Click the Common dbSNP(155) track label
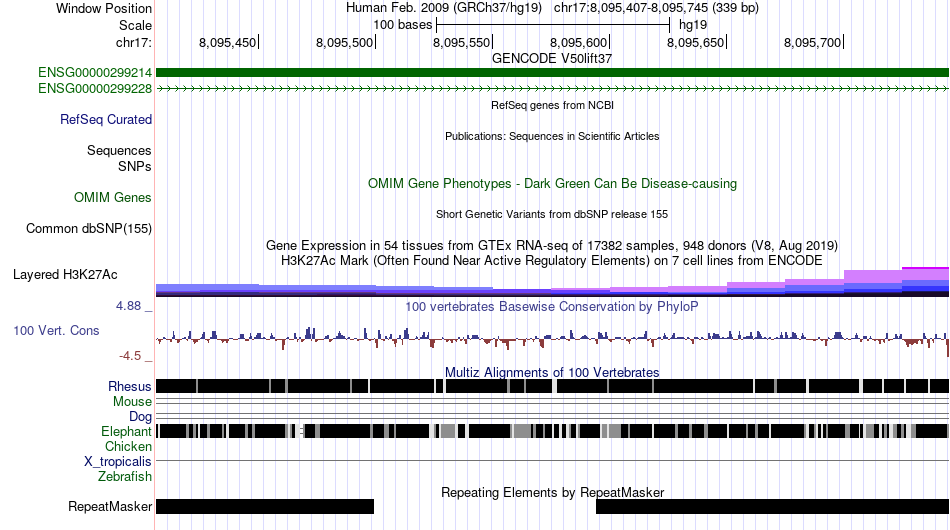950x530 pixels. (88, 228)
